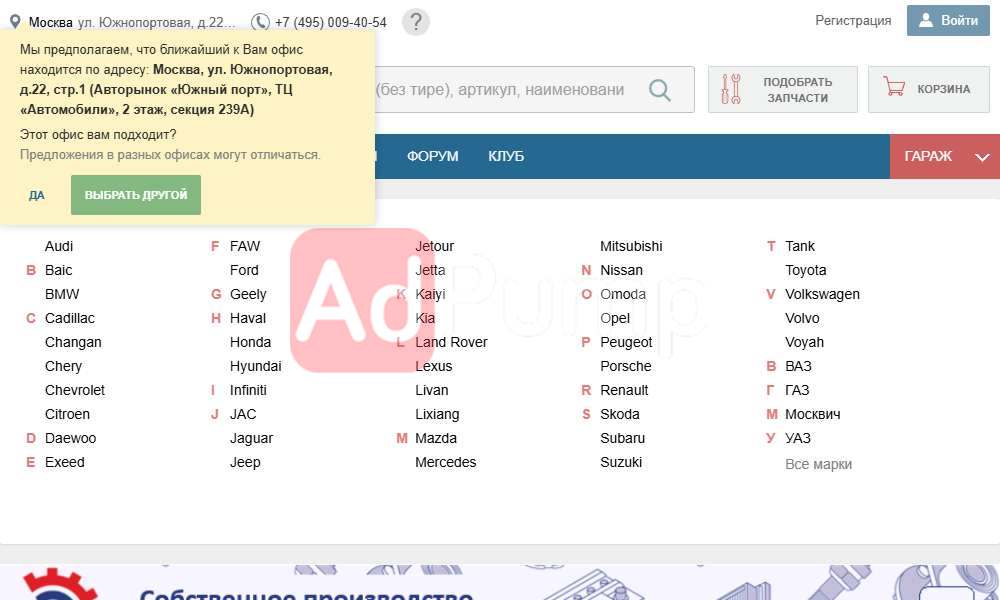Select the Land Rover brand
The width and height of the screenshot is (1000, 600).
click(451, 342)
